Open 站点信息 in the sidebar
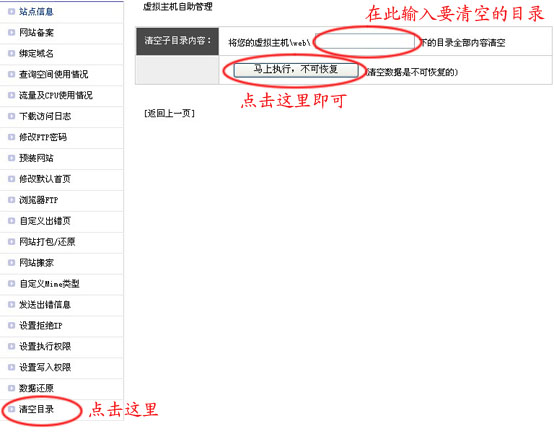 point(36,12)
